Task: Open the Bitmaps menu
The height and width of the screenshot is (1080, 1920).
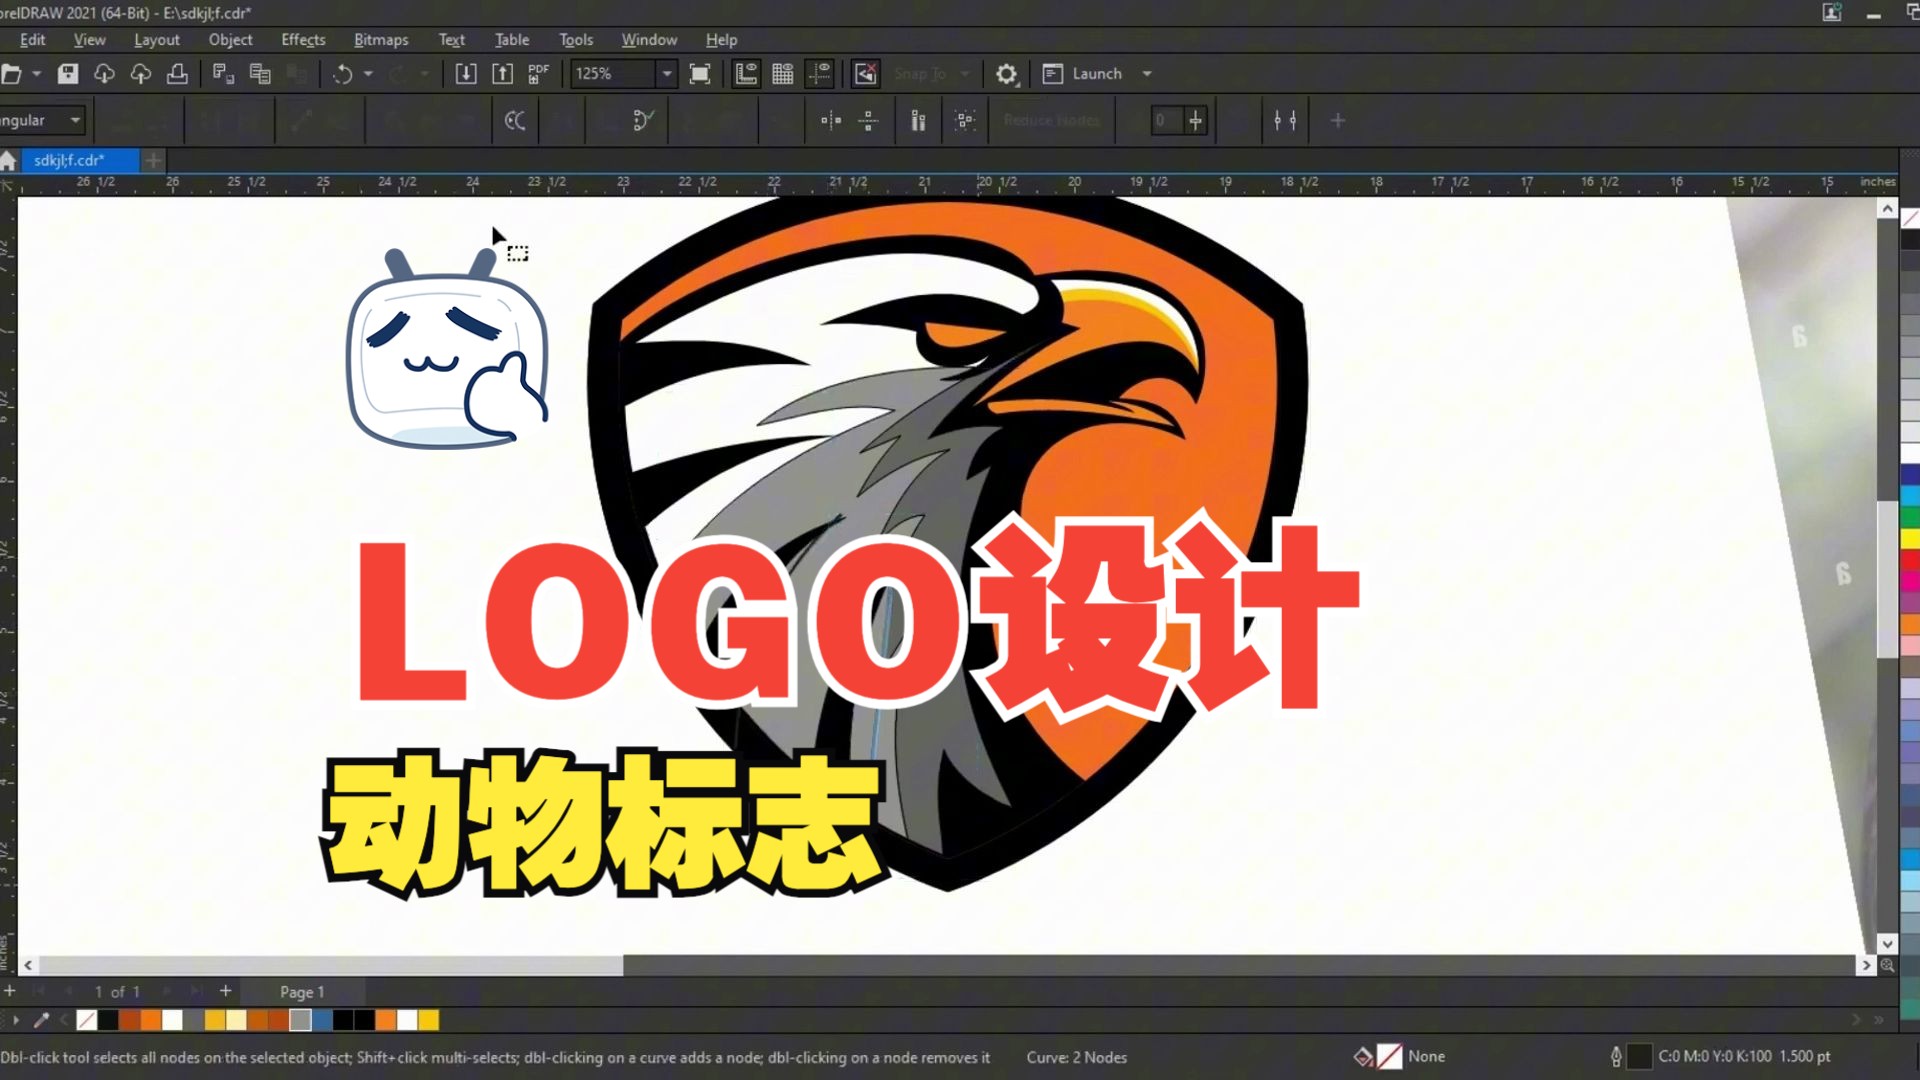Action: tap(381, 40)
